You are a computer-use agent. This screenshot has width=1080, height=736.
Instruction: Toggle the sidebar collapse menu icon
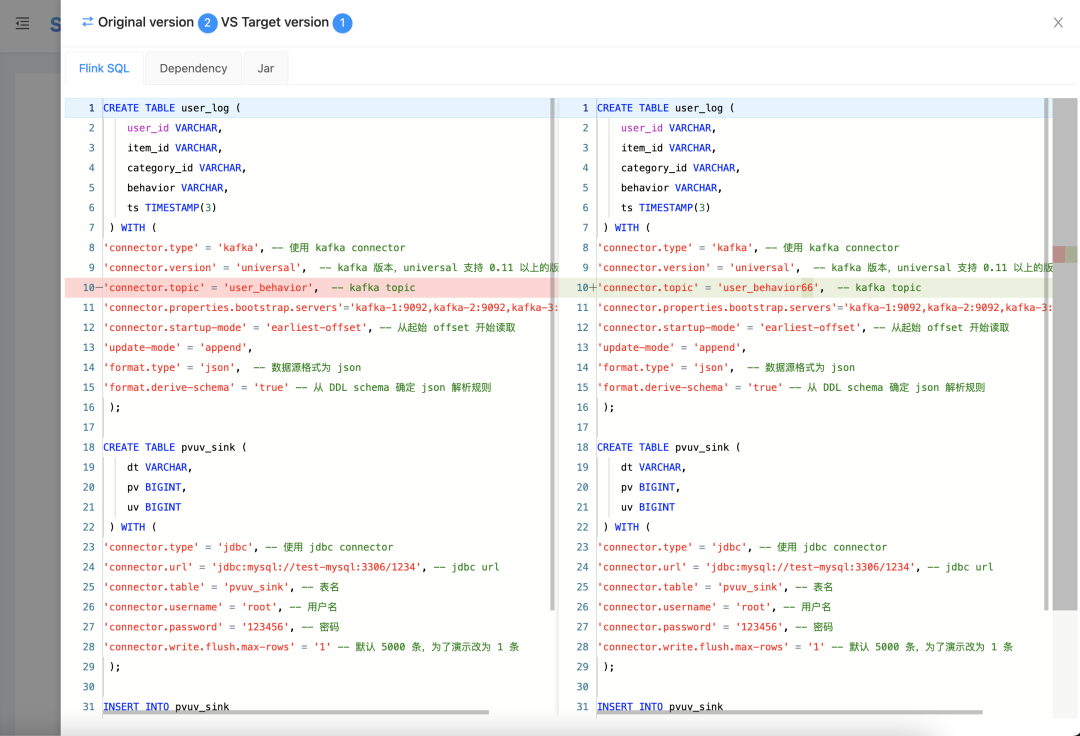(22, 23)
